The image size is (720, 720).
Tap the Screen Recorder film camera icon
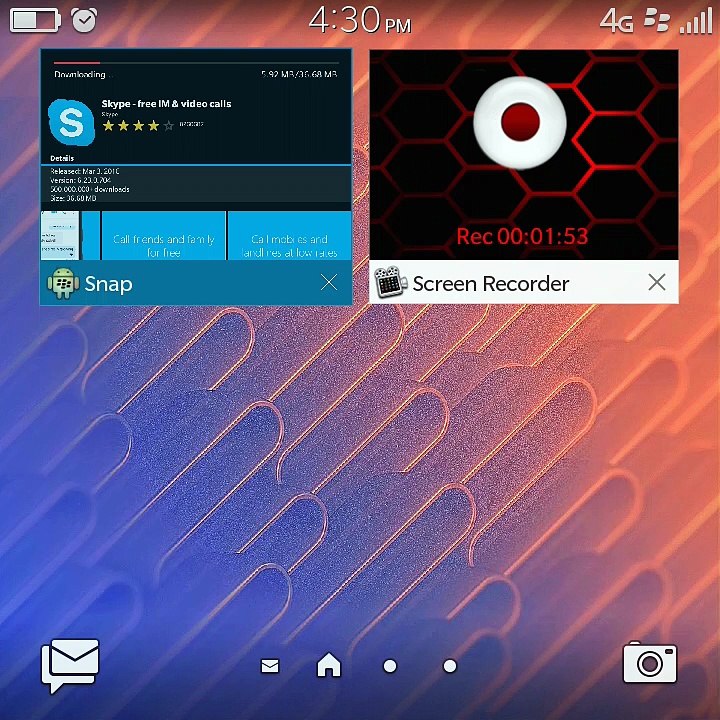point(390,282)
